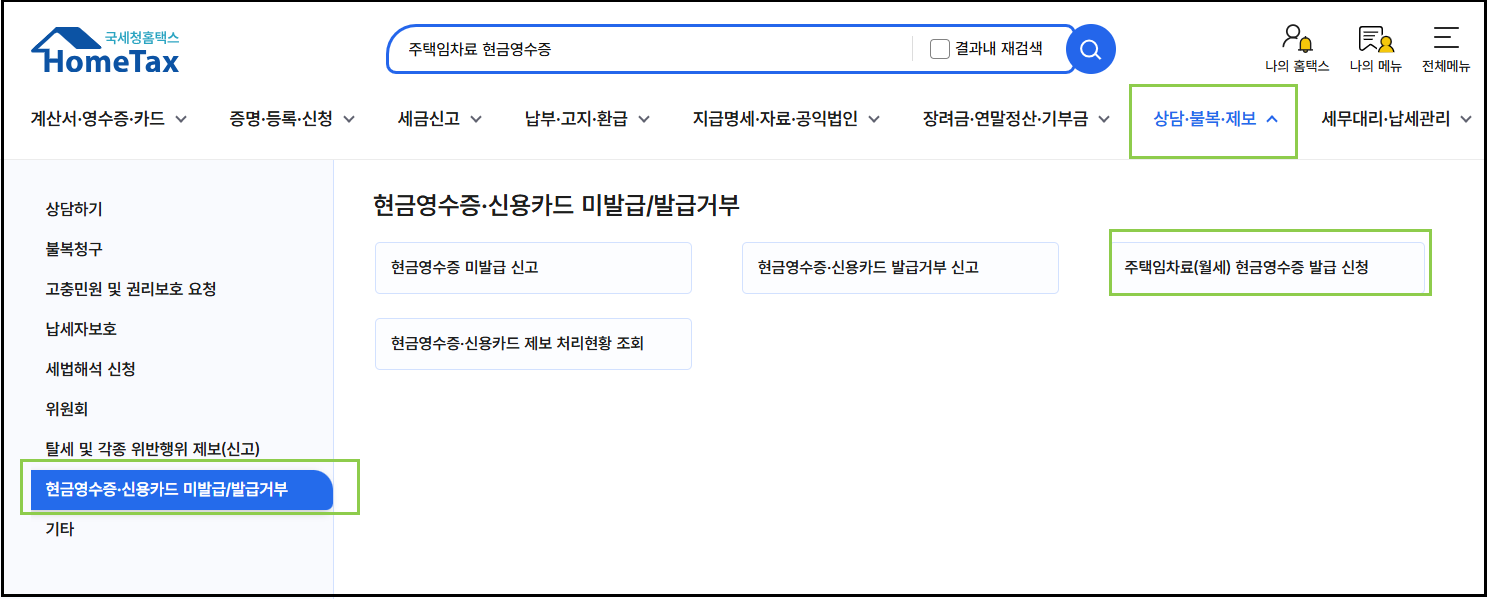
Task: Click the HomeTax logo
Action: point(104,47)
